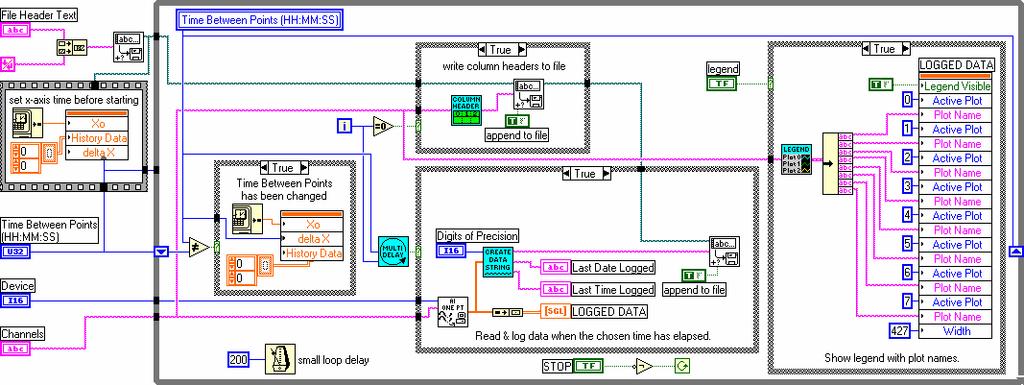The height and width of the screenshot is (385, 1024).
Task: Select the Device I16 terminal
Action: click(16, 301)
